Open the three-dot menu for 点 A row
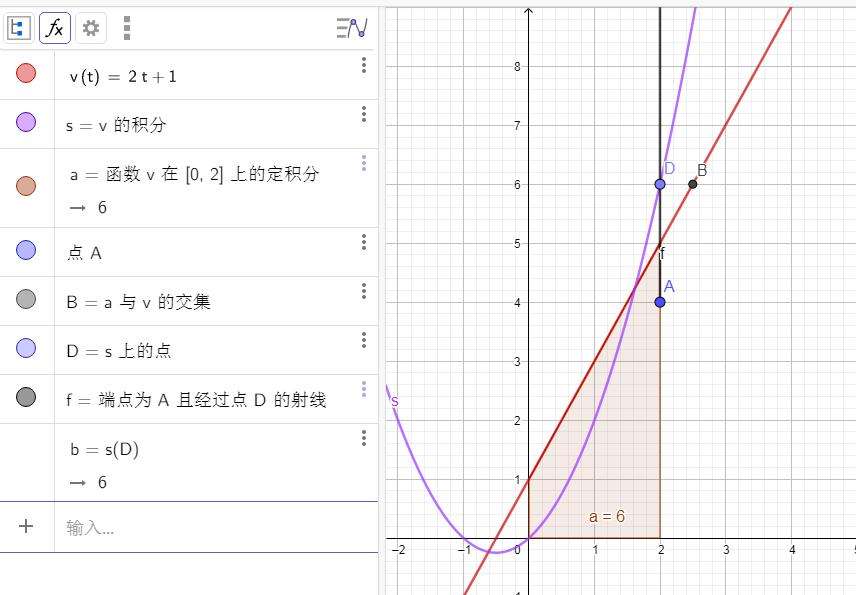 363,243
